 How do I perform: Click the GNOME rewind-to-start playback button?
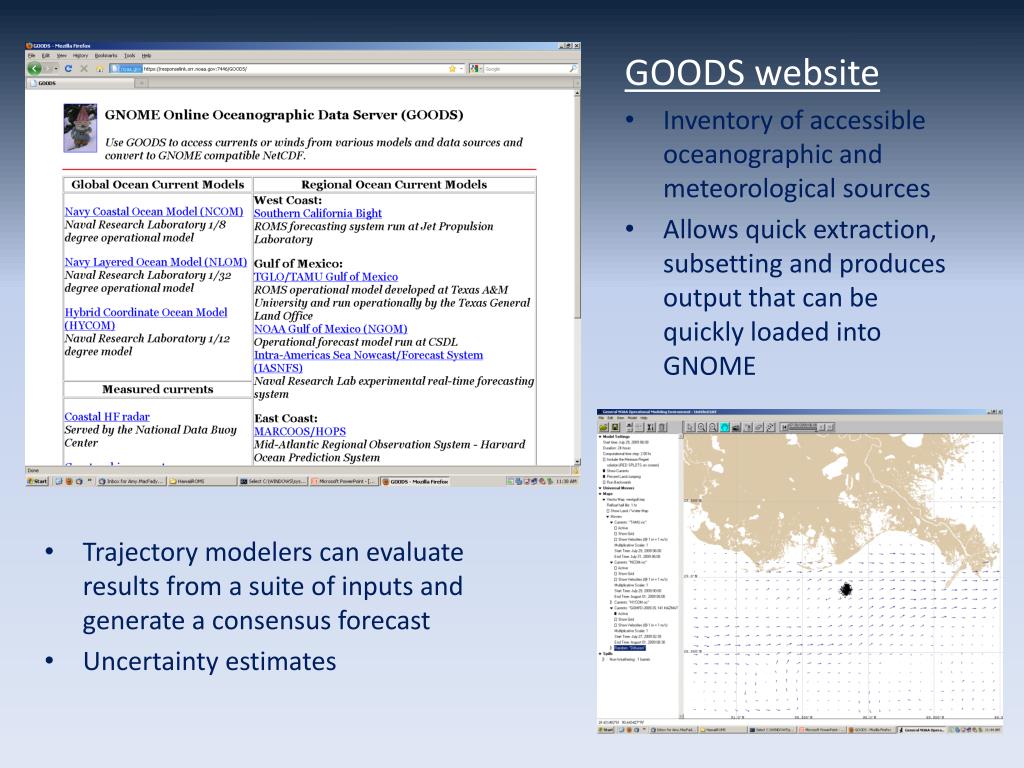(784, 427)
